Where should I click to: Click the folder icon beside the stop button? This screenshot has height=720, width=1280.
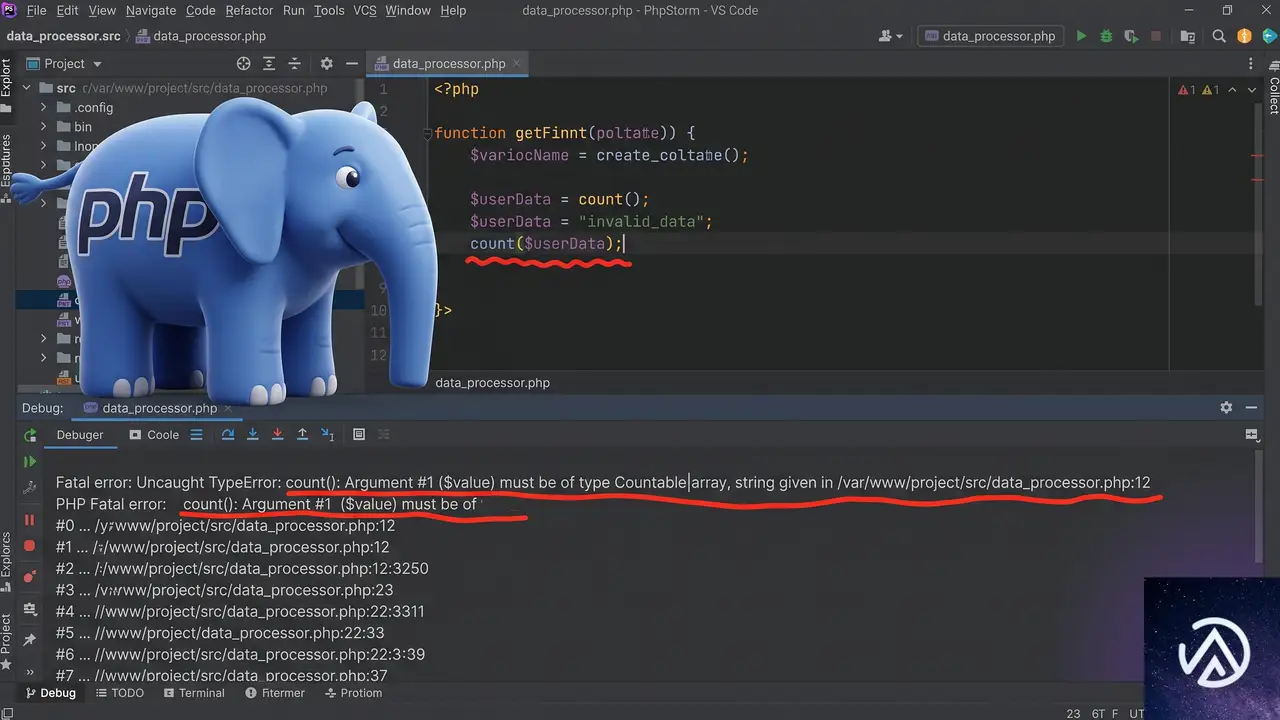pyautogui.click(x=1188, y=36)
